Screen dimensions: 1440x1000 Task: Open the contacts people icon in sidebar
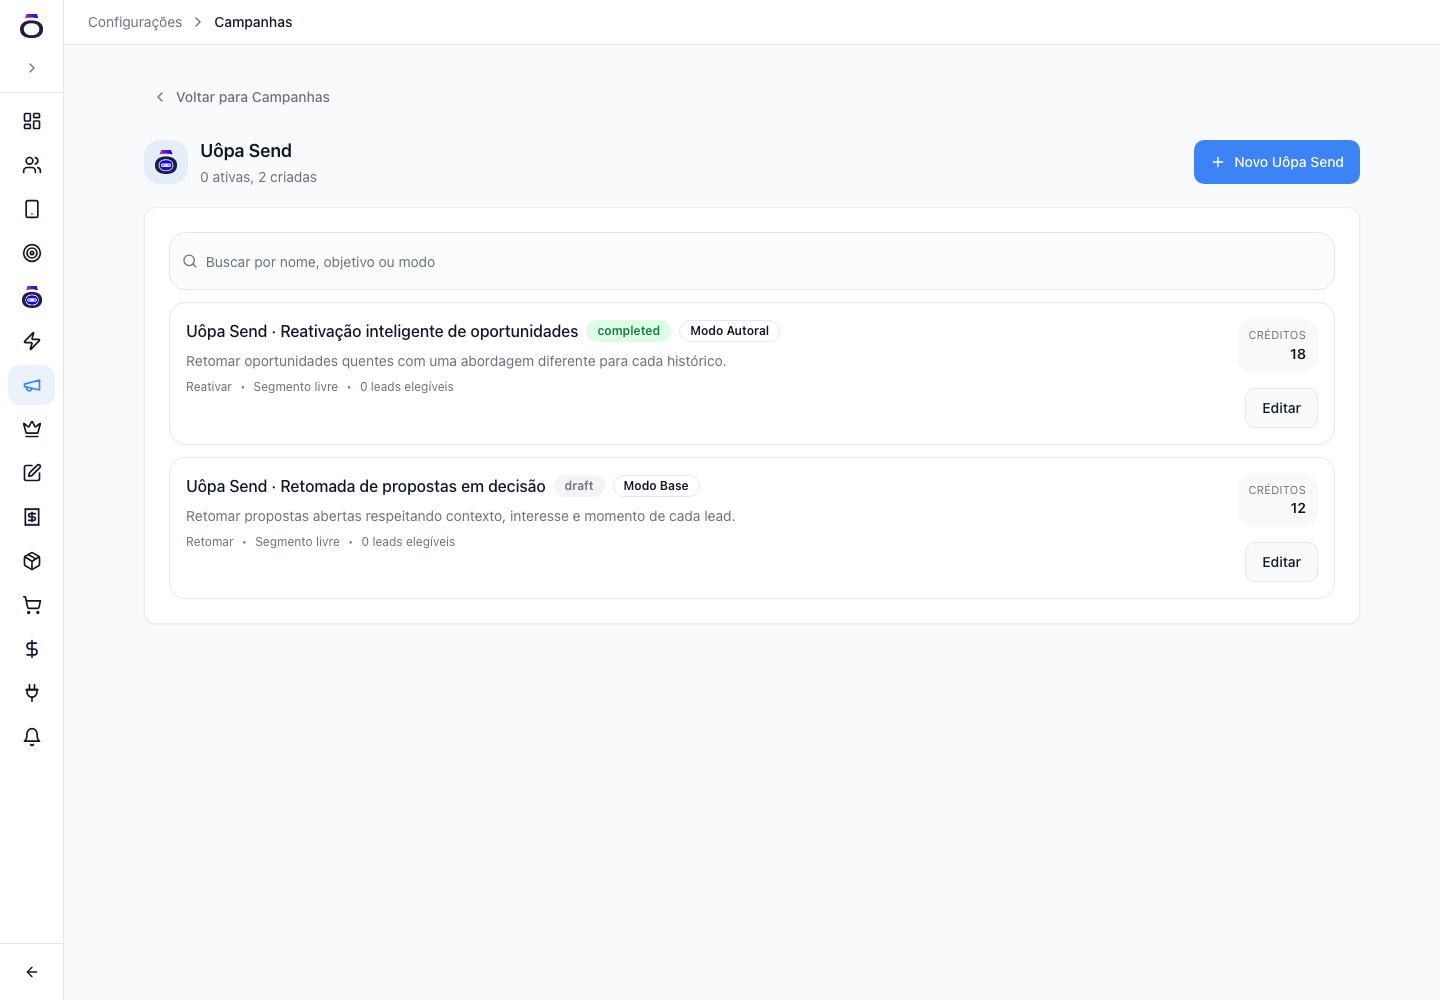(x=32, y=165)
